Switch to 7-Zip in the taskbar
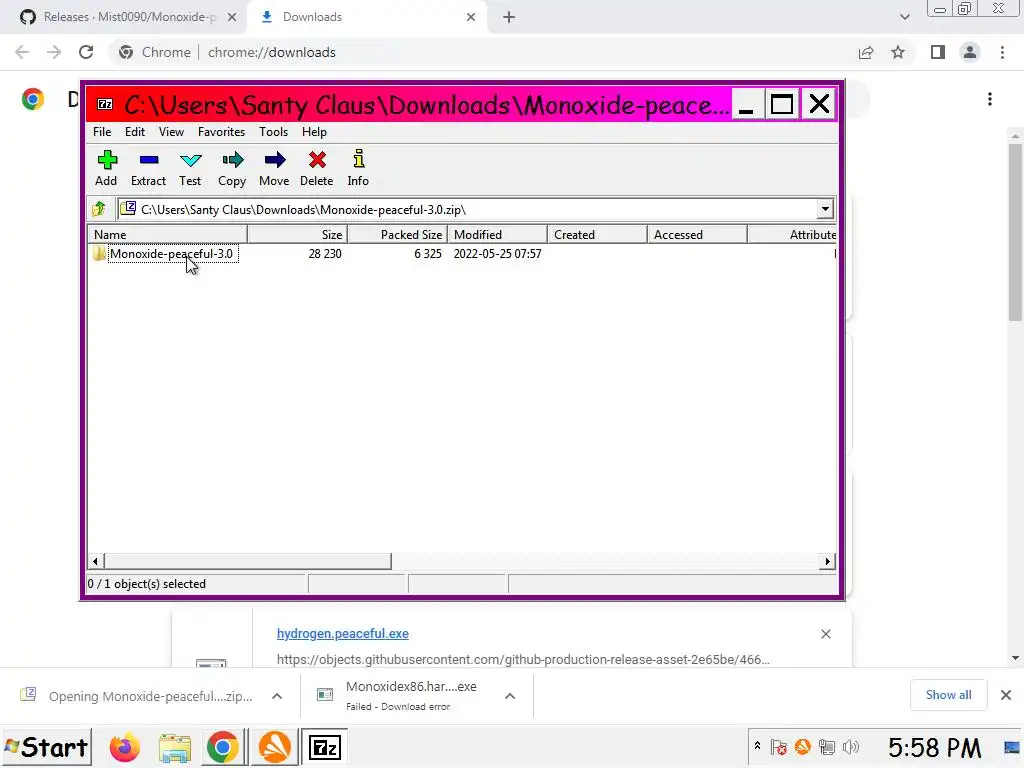 [x=325, y=747]
